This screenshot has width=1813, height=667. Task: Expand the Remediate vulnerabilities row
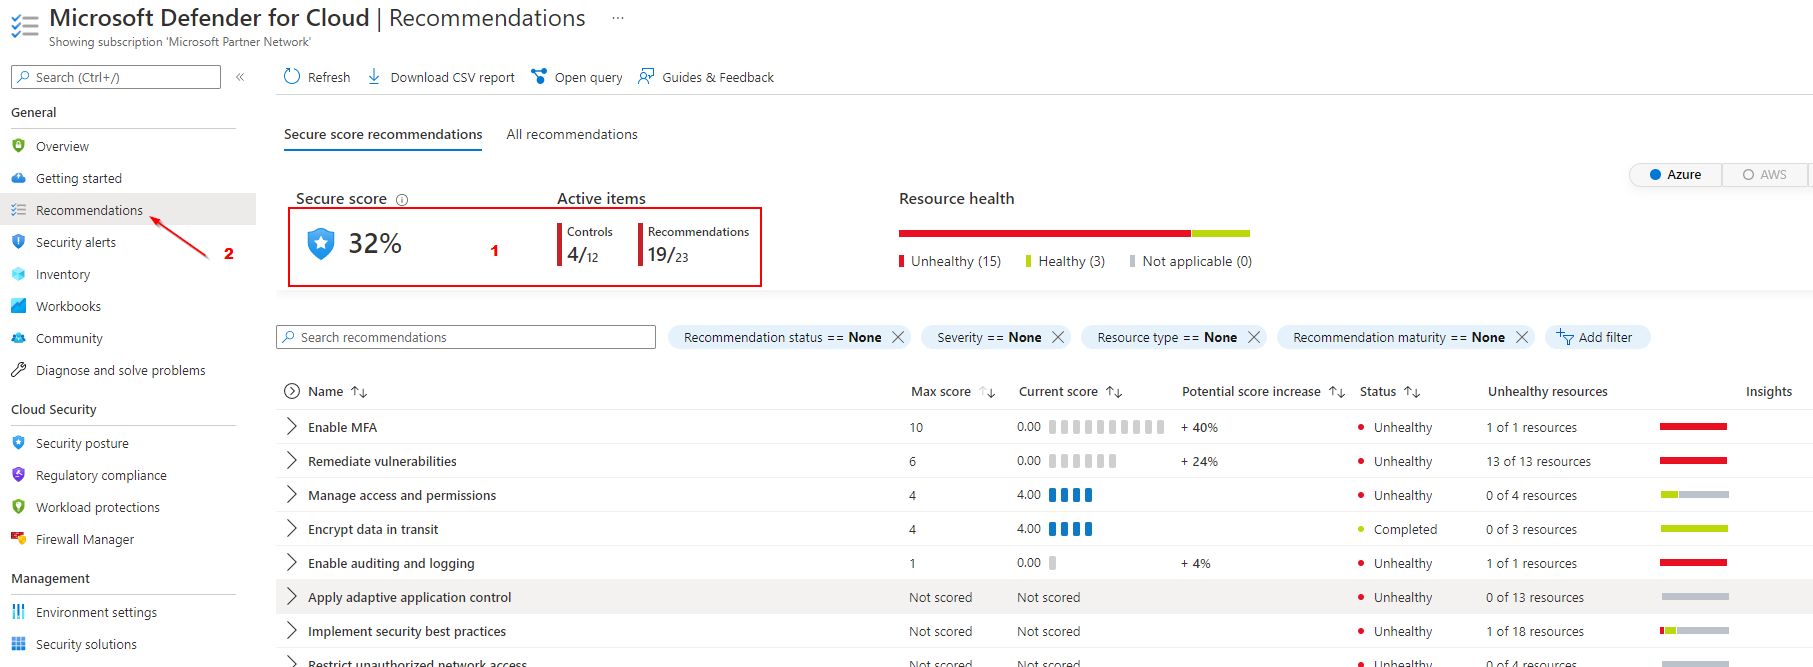coord(291,460)
